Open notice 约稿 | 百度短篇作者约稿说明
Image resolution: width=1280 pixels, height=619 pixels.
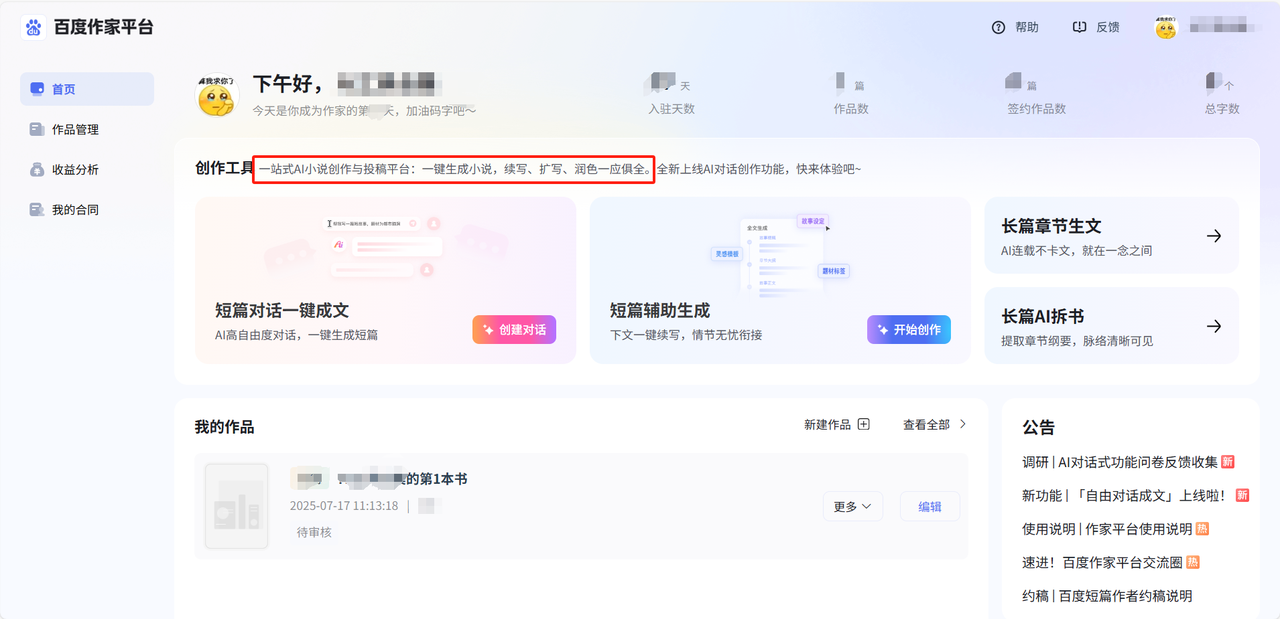[1107, 596]
